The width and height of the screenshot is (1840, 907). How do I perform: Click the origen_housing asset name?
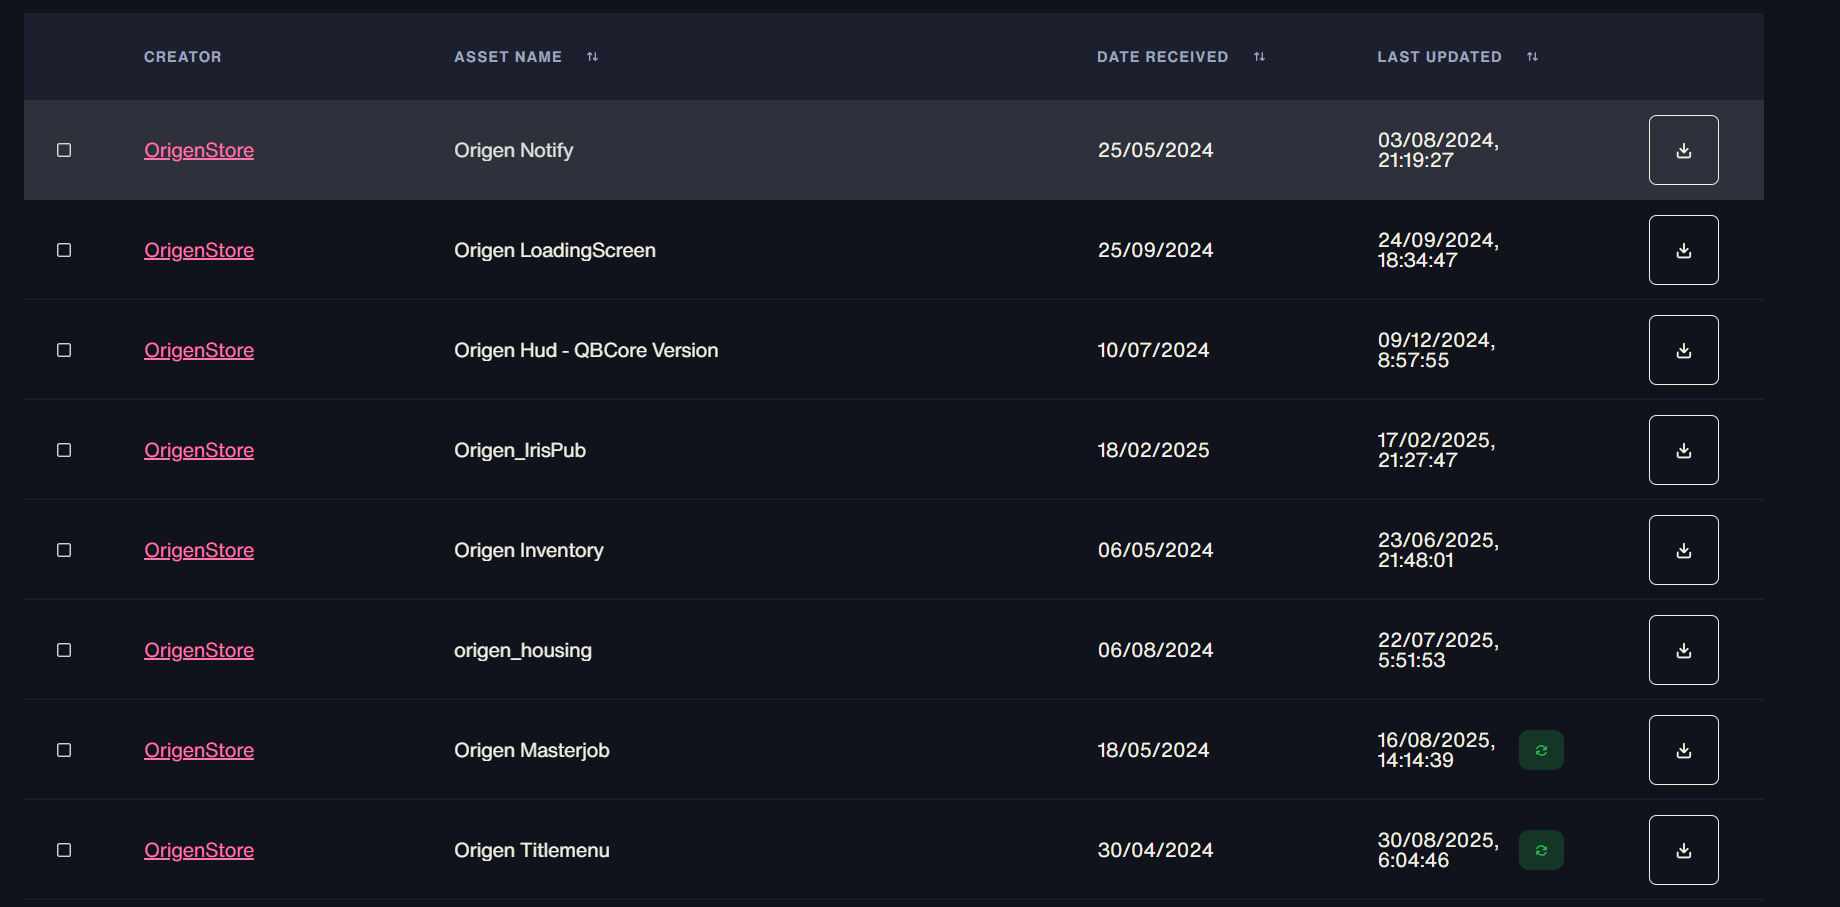click(523, 650)
